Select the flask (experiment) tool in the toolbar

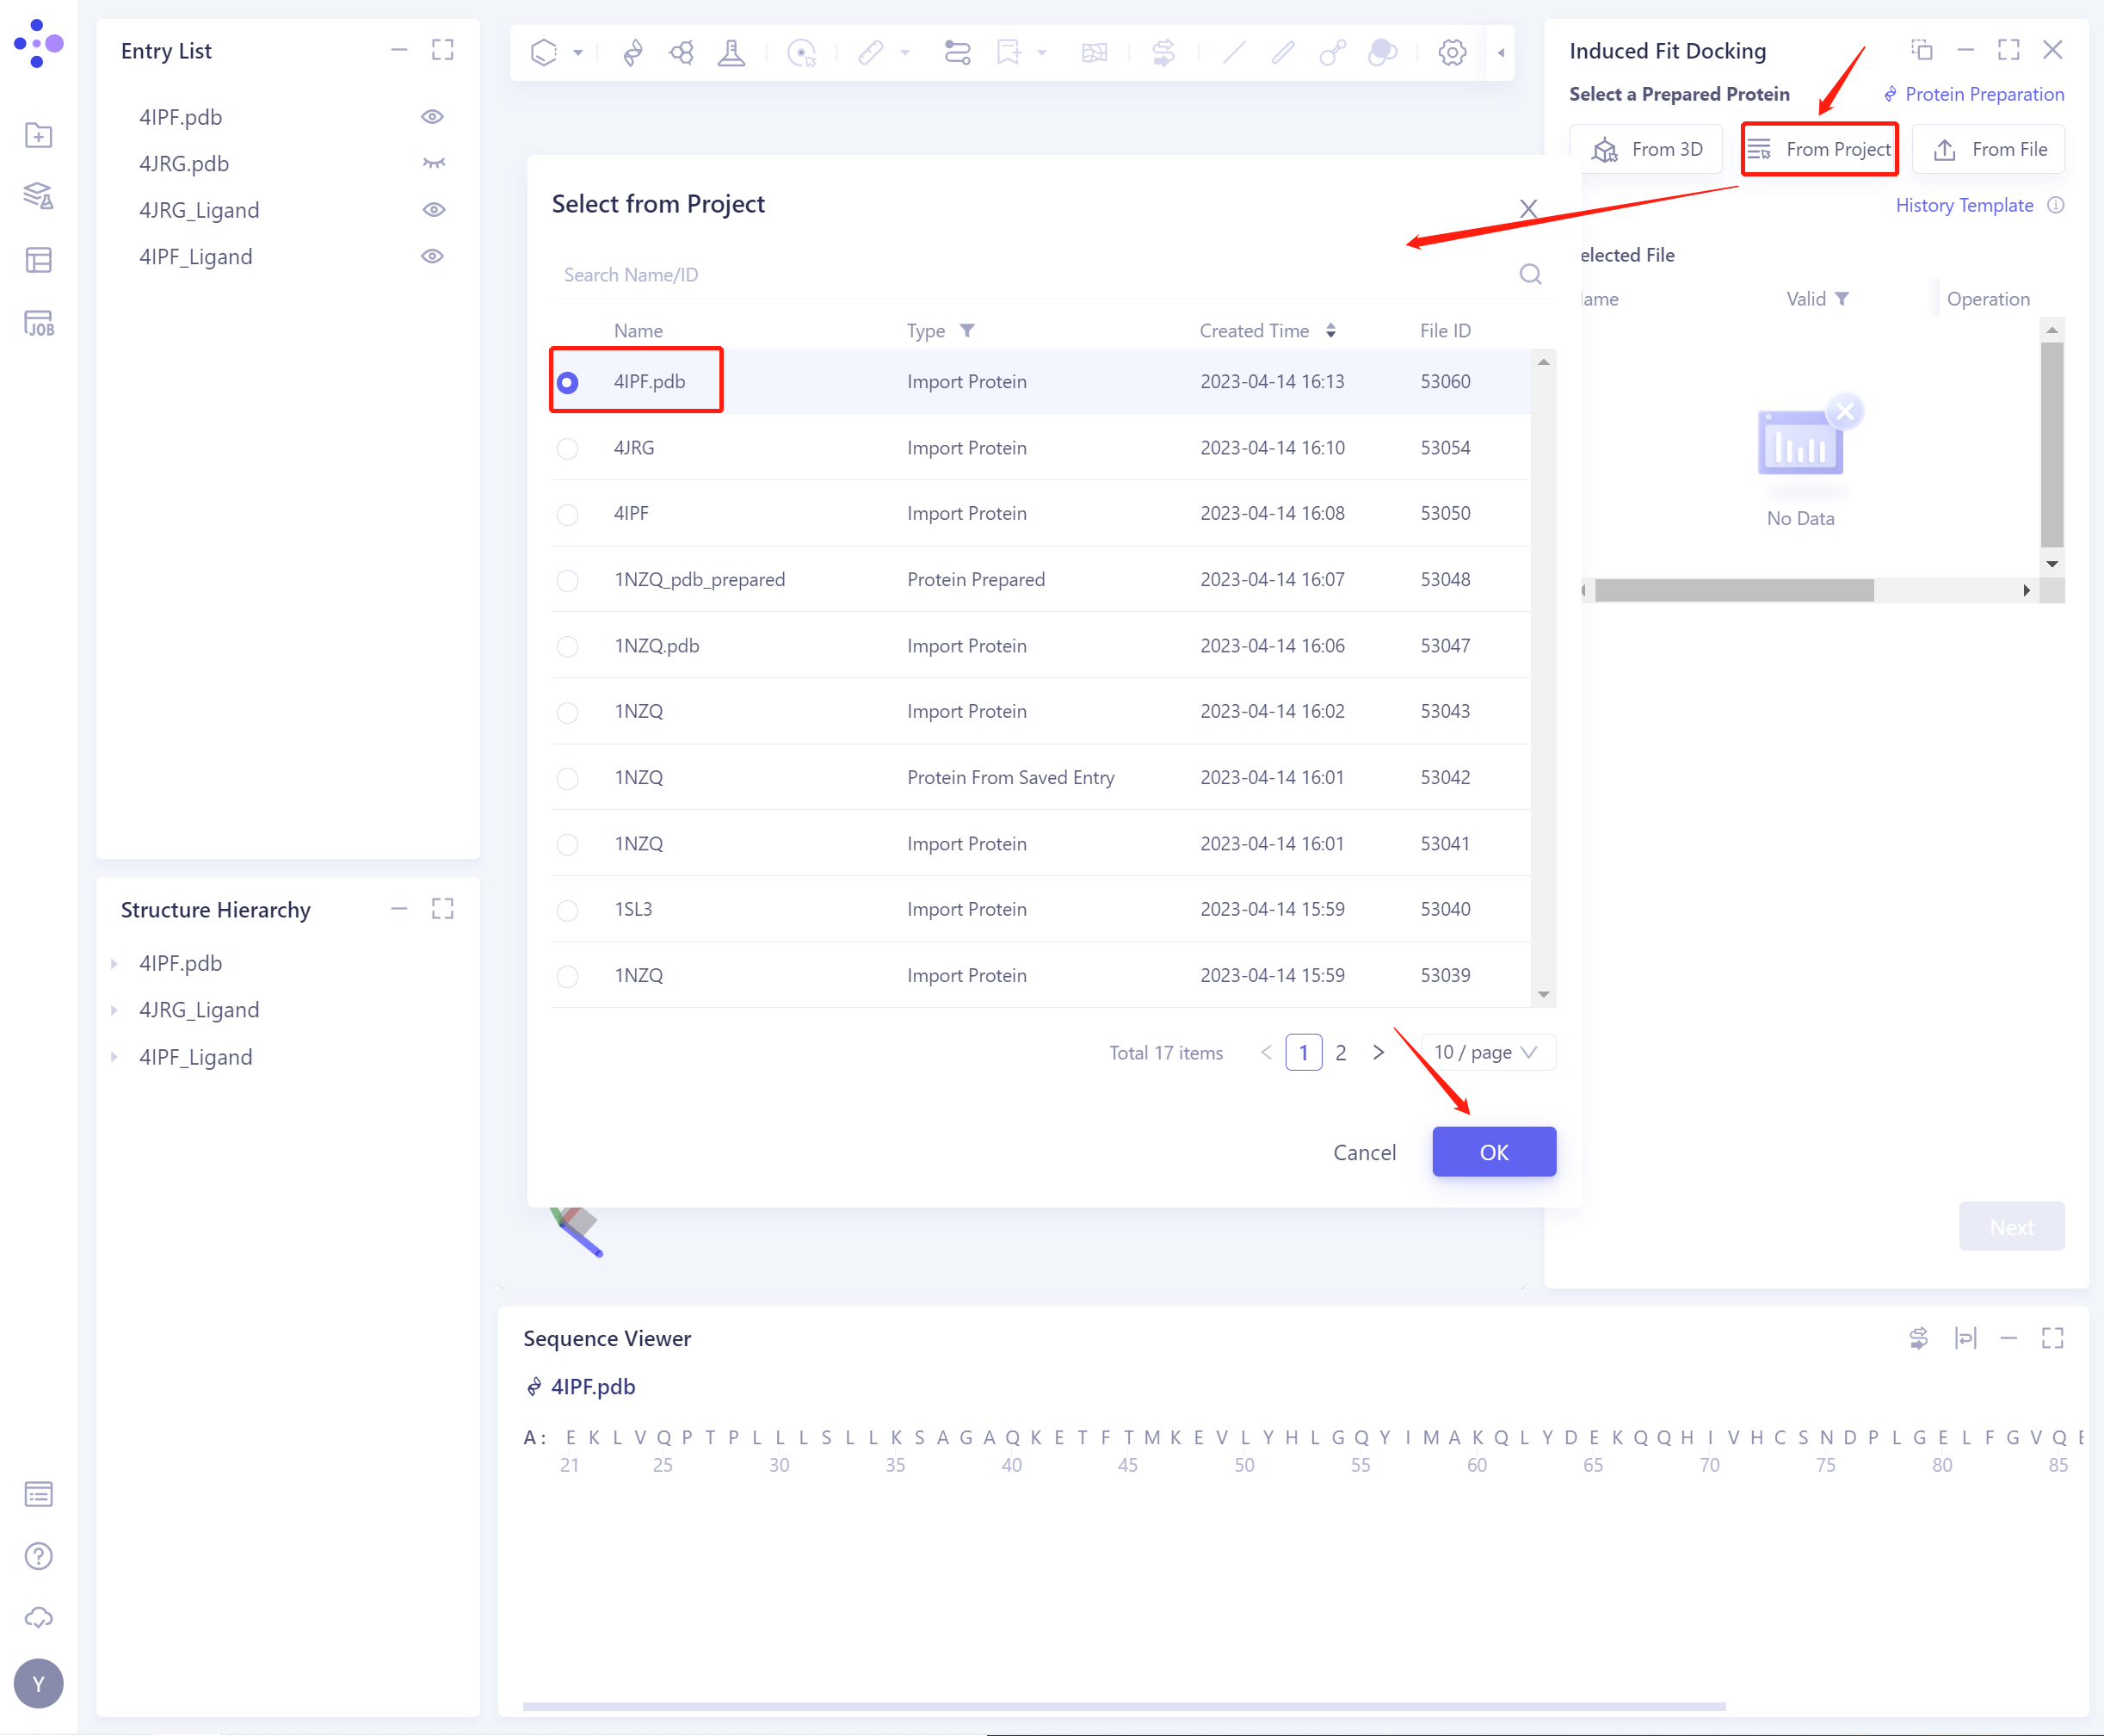[x=731, y=52]
